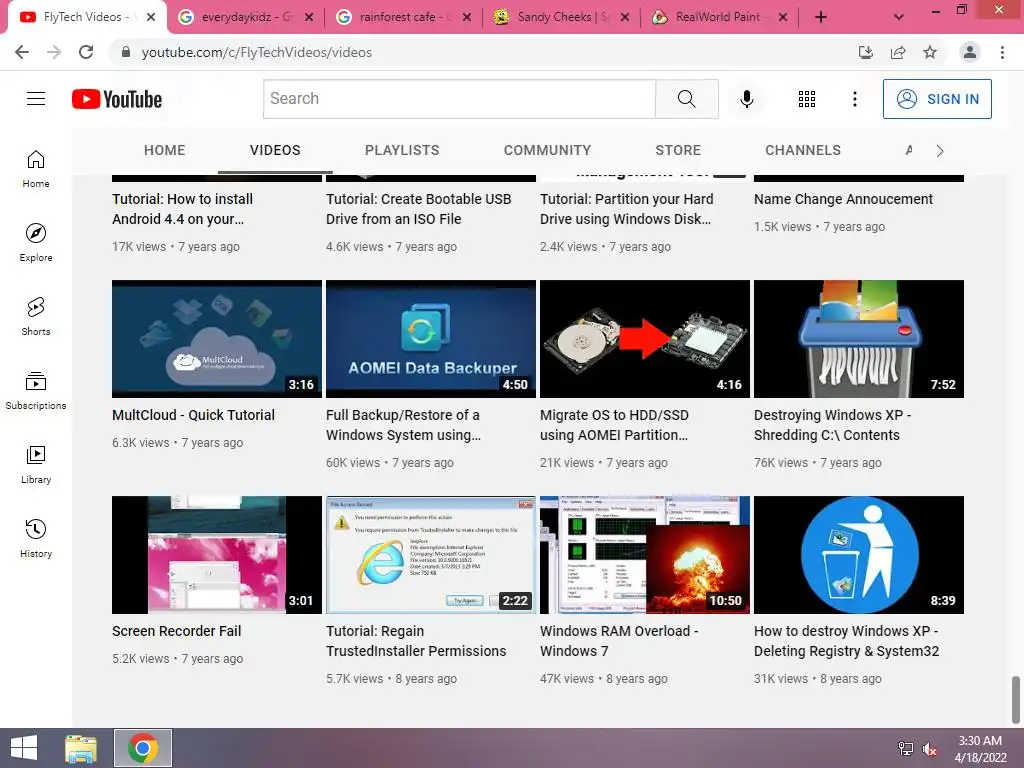Close the FlyTech Videos tab
This screenshot has width=1024, height=768.
click(151, 17)
